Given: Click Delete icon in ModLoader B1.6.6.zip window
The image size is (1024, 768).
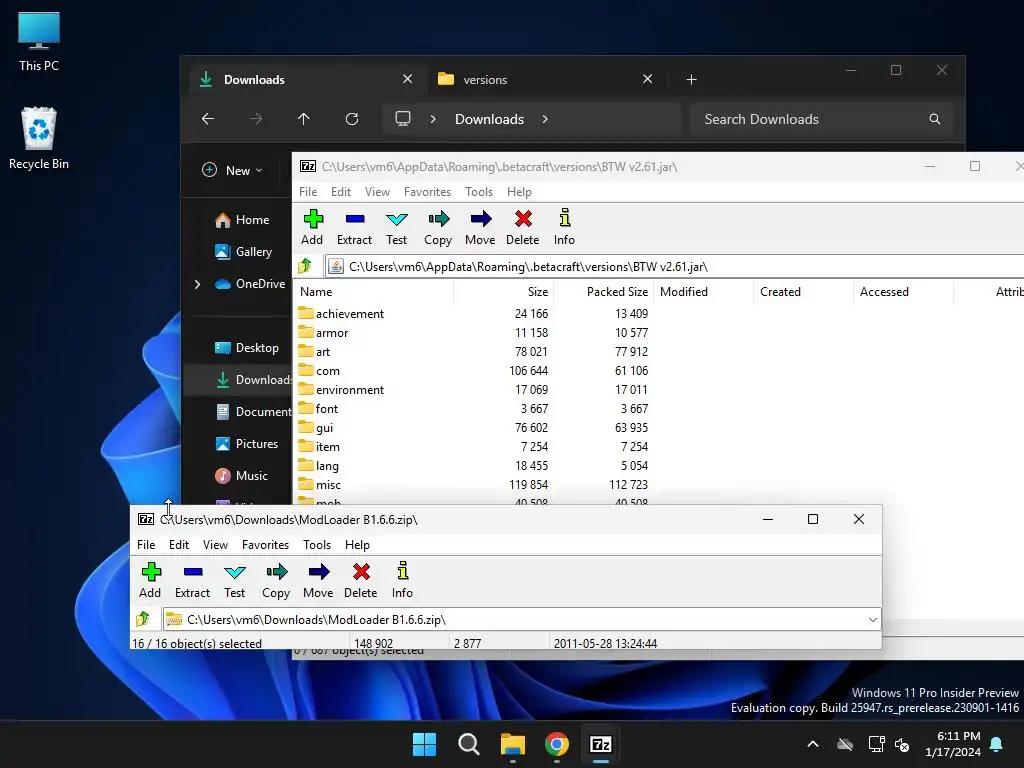Looking at the screenshot, I should point(361,572).
